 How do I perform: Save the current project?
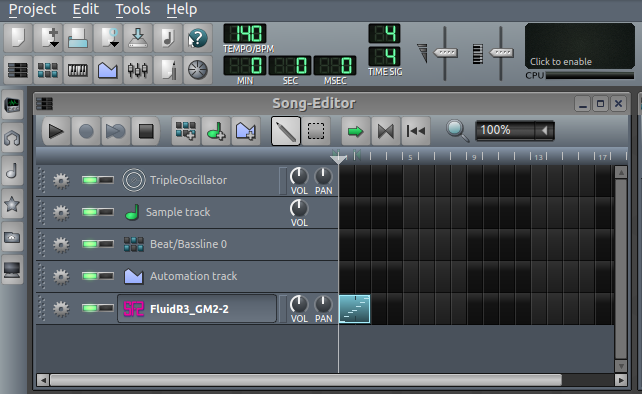(x=138, y=38)
